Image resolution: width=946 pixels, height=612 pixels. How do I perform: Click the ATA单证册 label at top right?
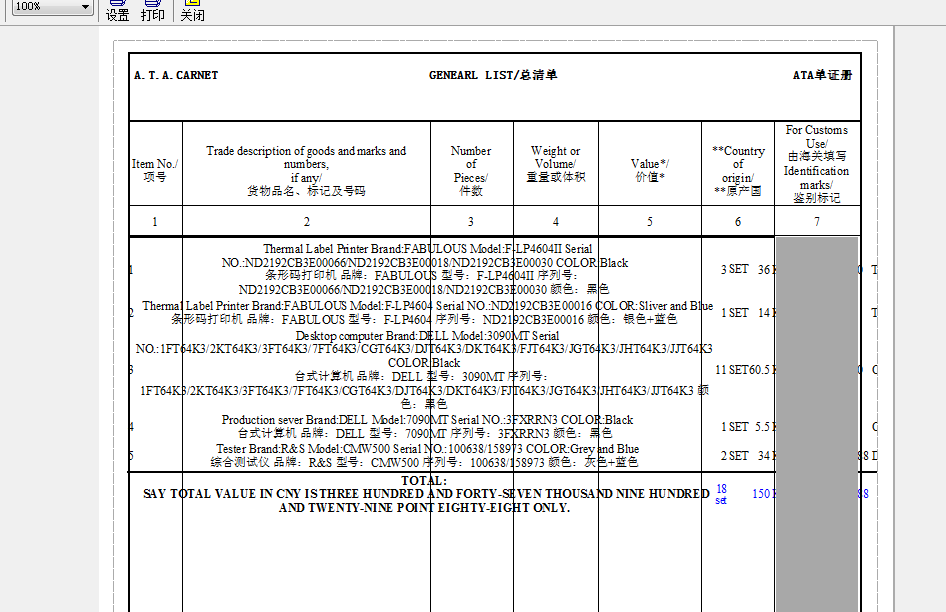tap(822, 76)
